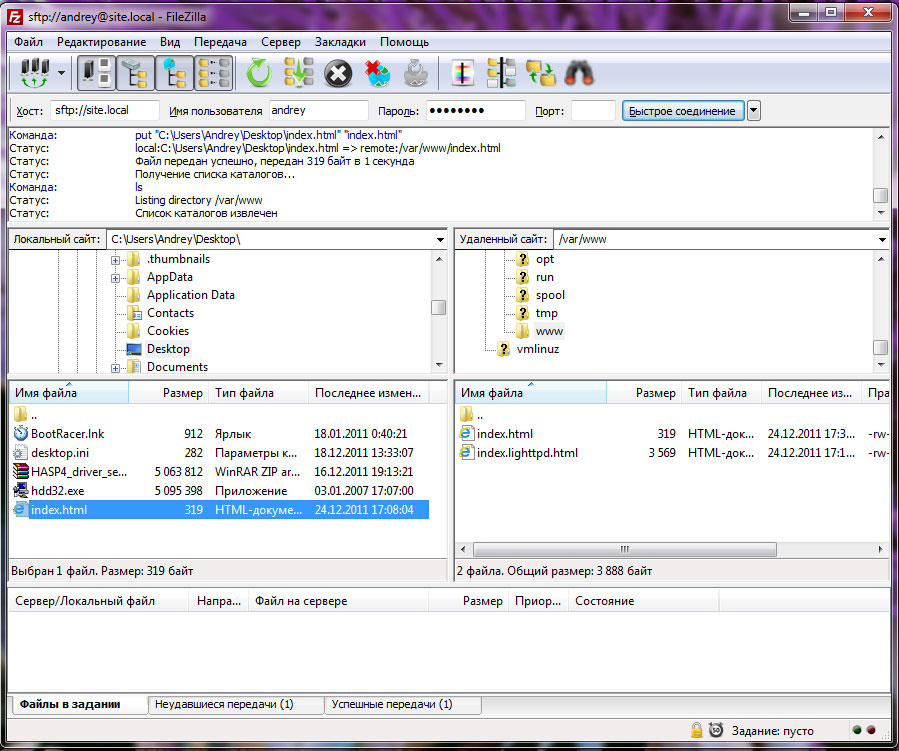Viewport: 899px width, 751px height.
Task: Sort local files by the Размер column header
Action: click(x=182, y=394)
